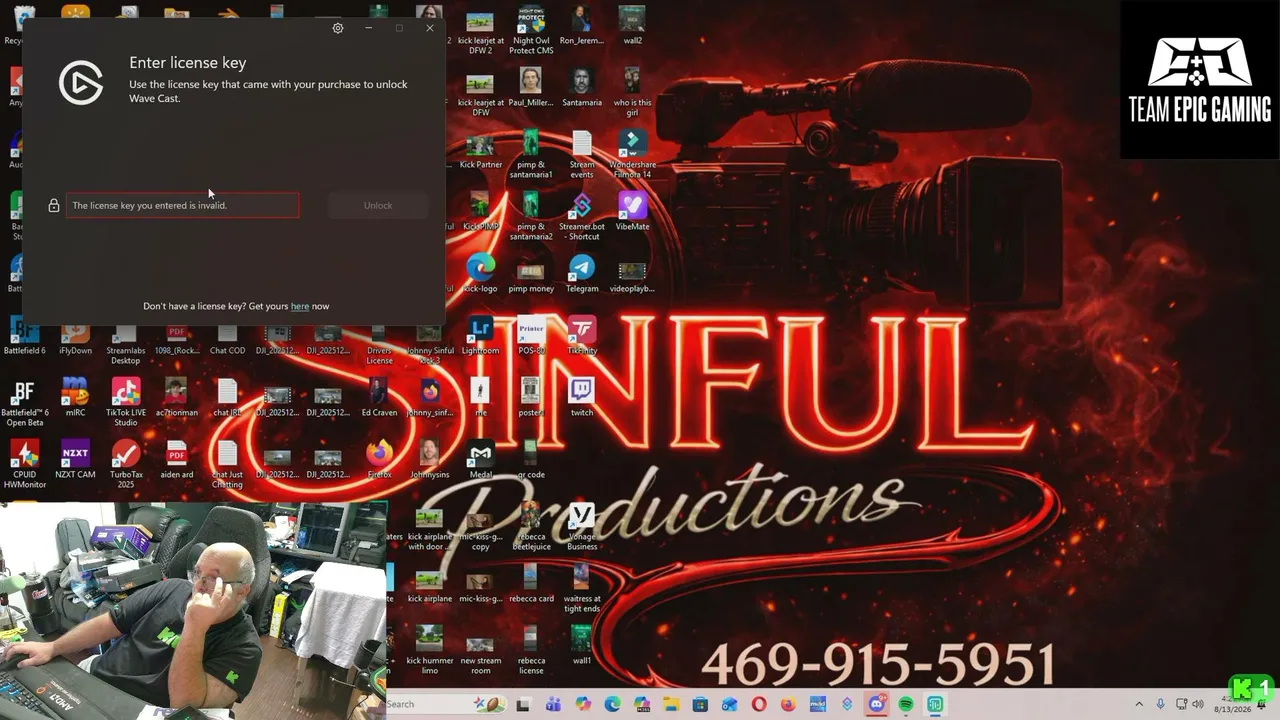
Task: Open 'Ed Craven' image file
Action: pos(379,398)
